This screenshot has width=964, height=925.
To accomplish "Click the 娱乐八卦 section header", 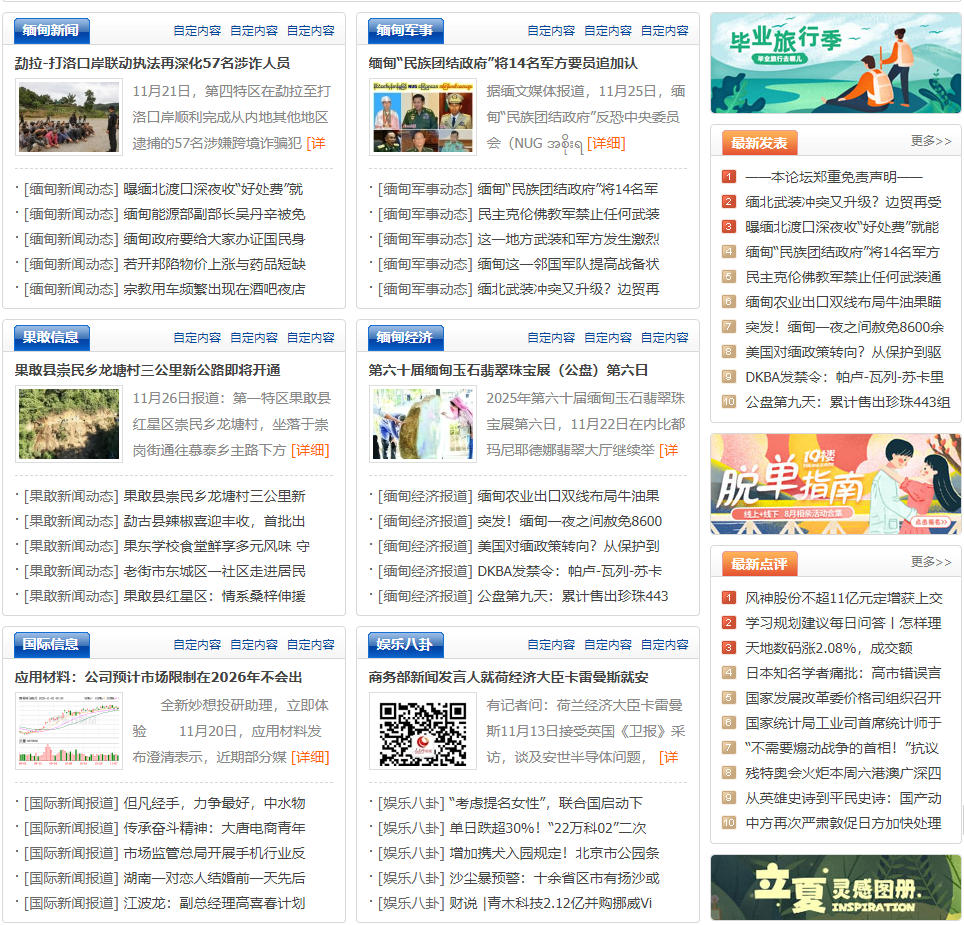I will coord(405,644).
